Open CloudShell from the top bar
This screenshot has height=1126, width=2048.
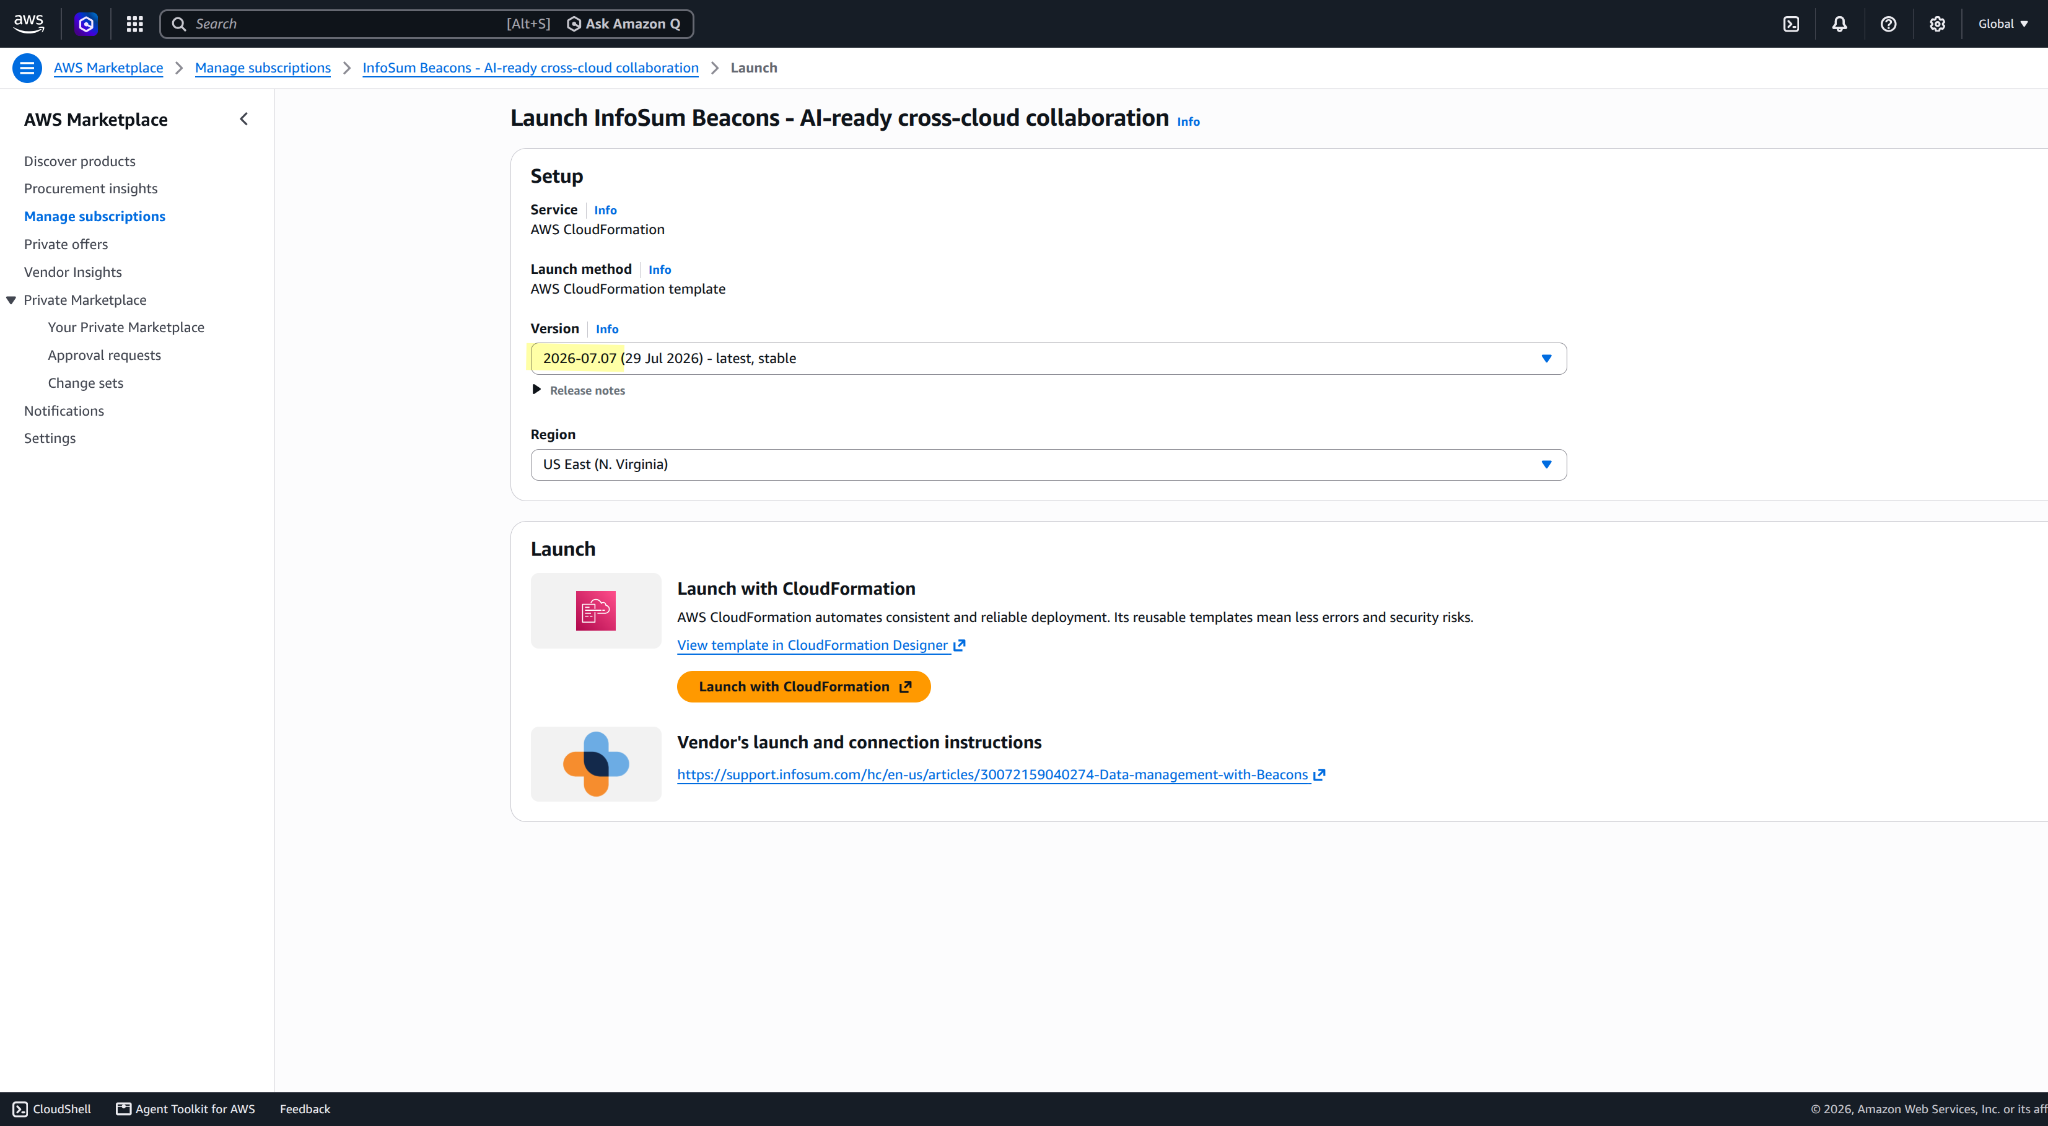(1791, 24)
